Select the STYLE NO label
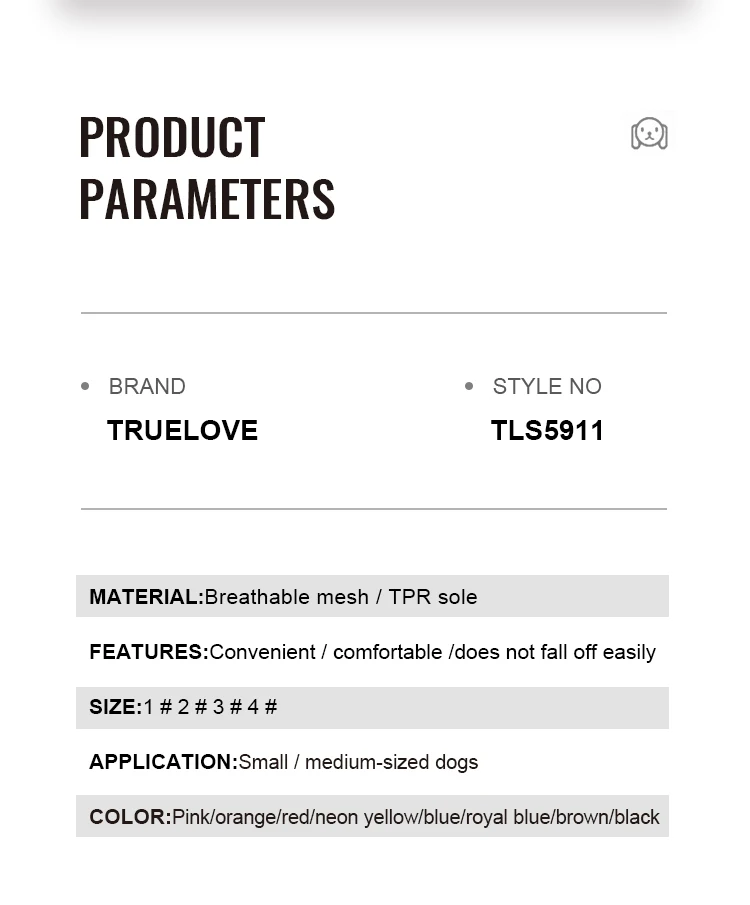This screenshot has width=750, height=905. (547, 386)
